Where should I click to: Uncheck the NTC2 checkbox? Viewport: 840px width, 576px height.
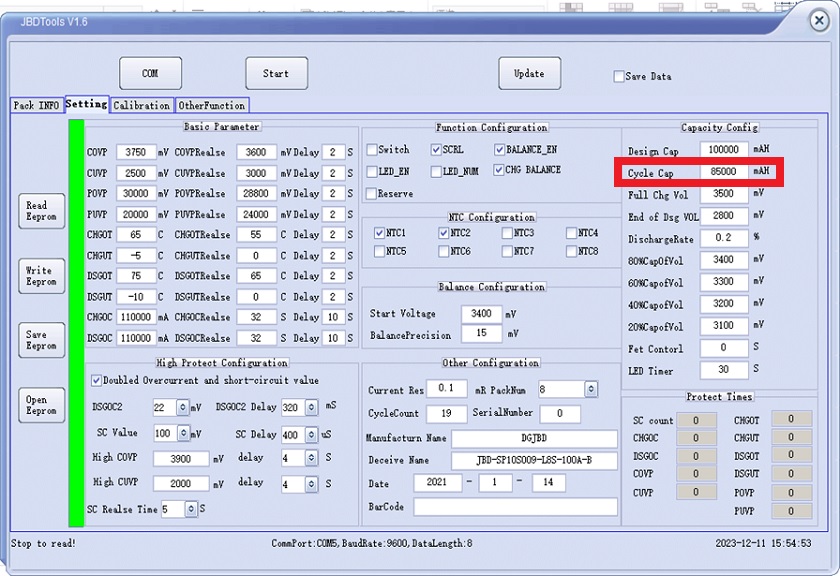[444, 233]
